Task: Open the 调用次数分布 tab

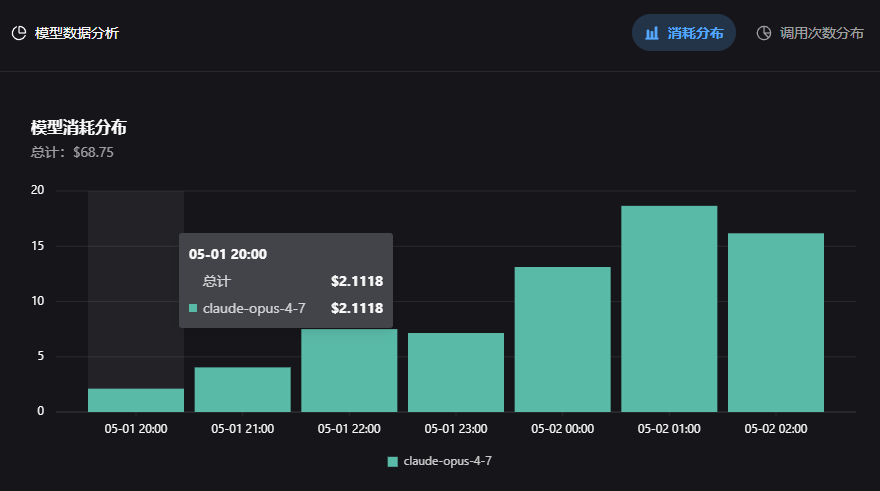Action: (810, 33)
